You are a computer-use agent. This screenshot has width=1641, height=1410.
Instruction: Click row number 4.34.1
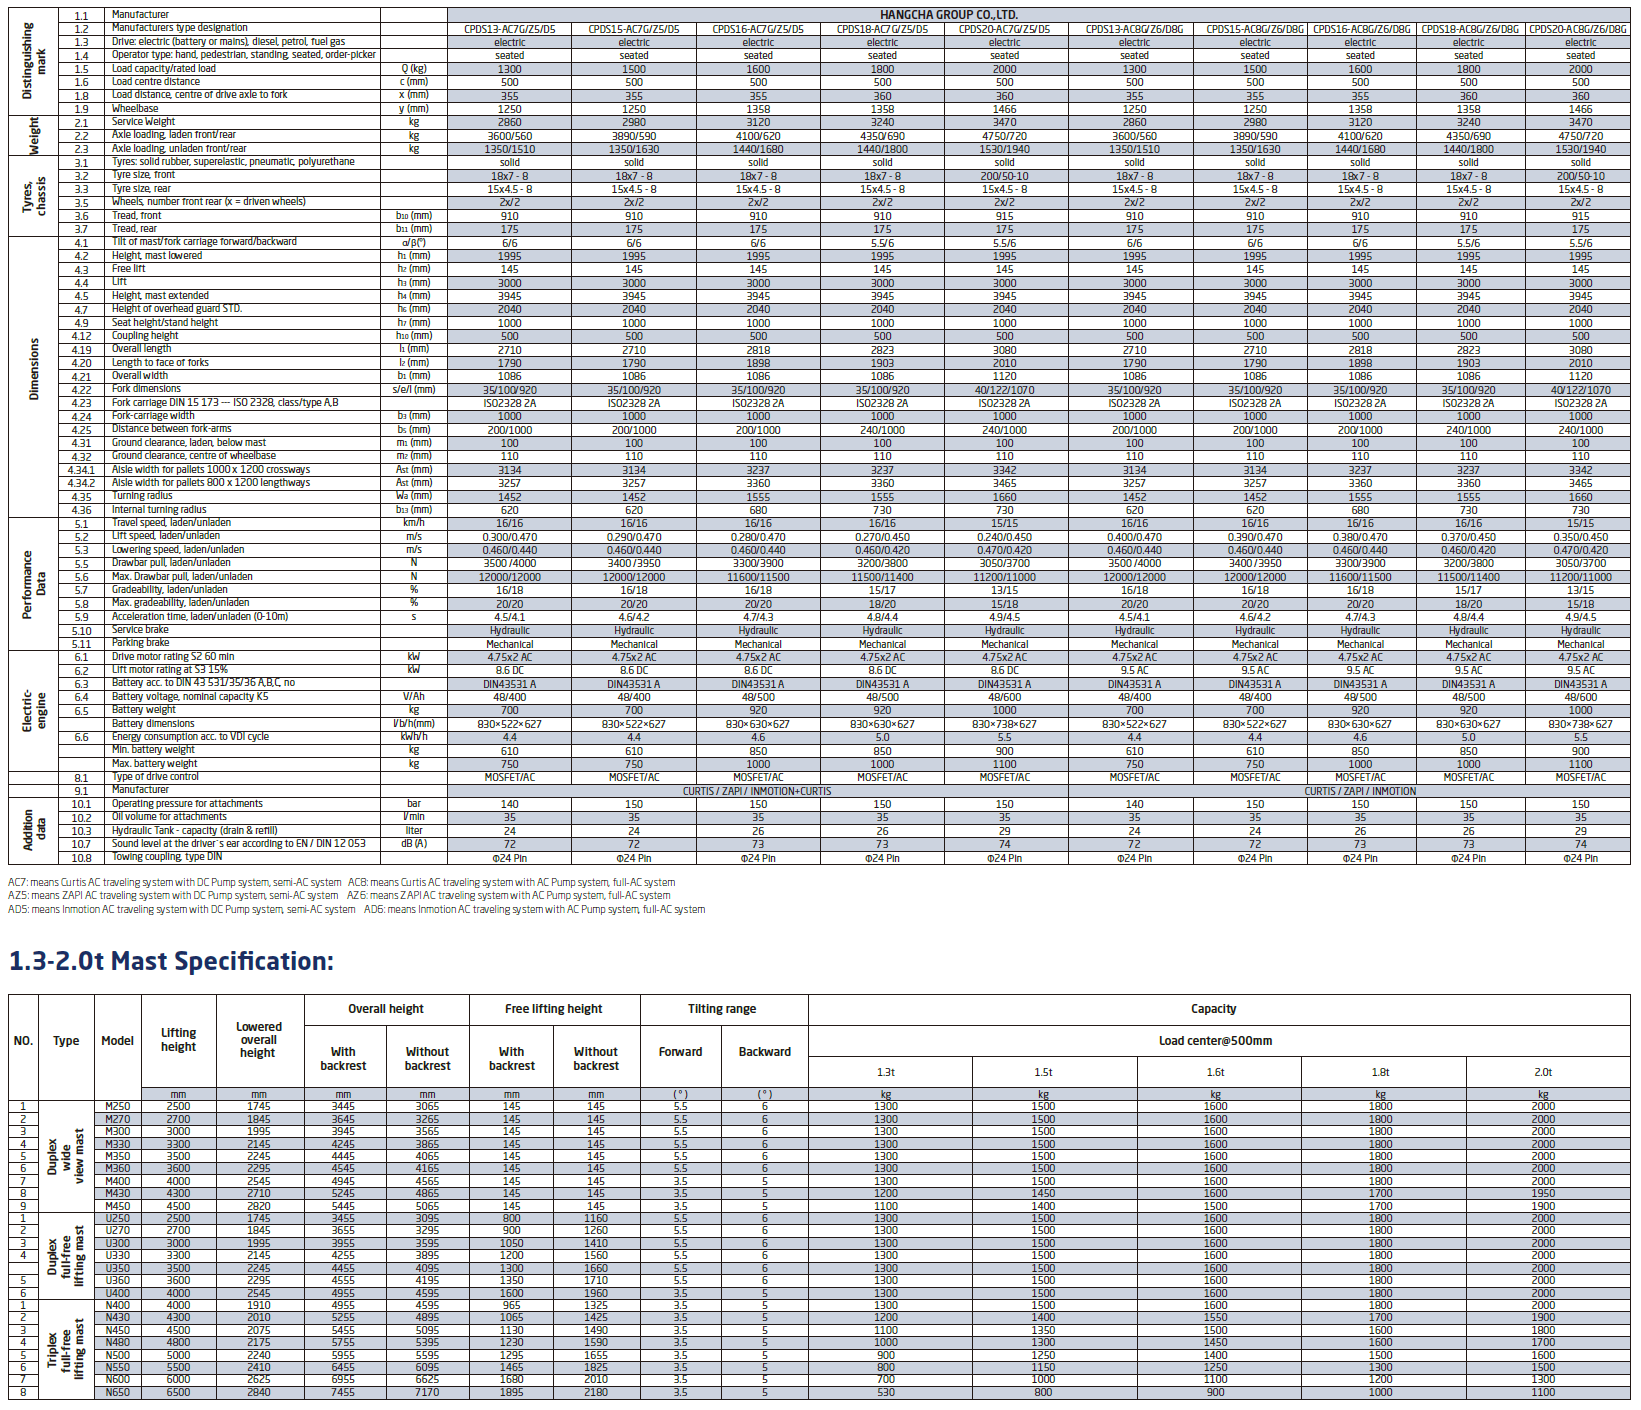tap(81, 470)
